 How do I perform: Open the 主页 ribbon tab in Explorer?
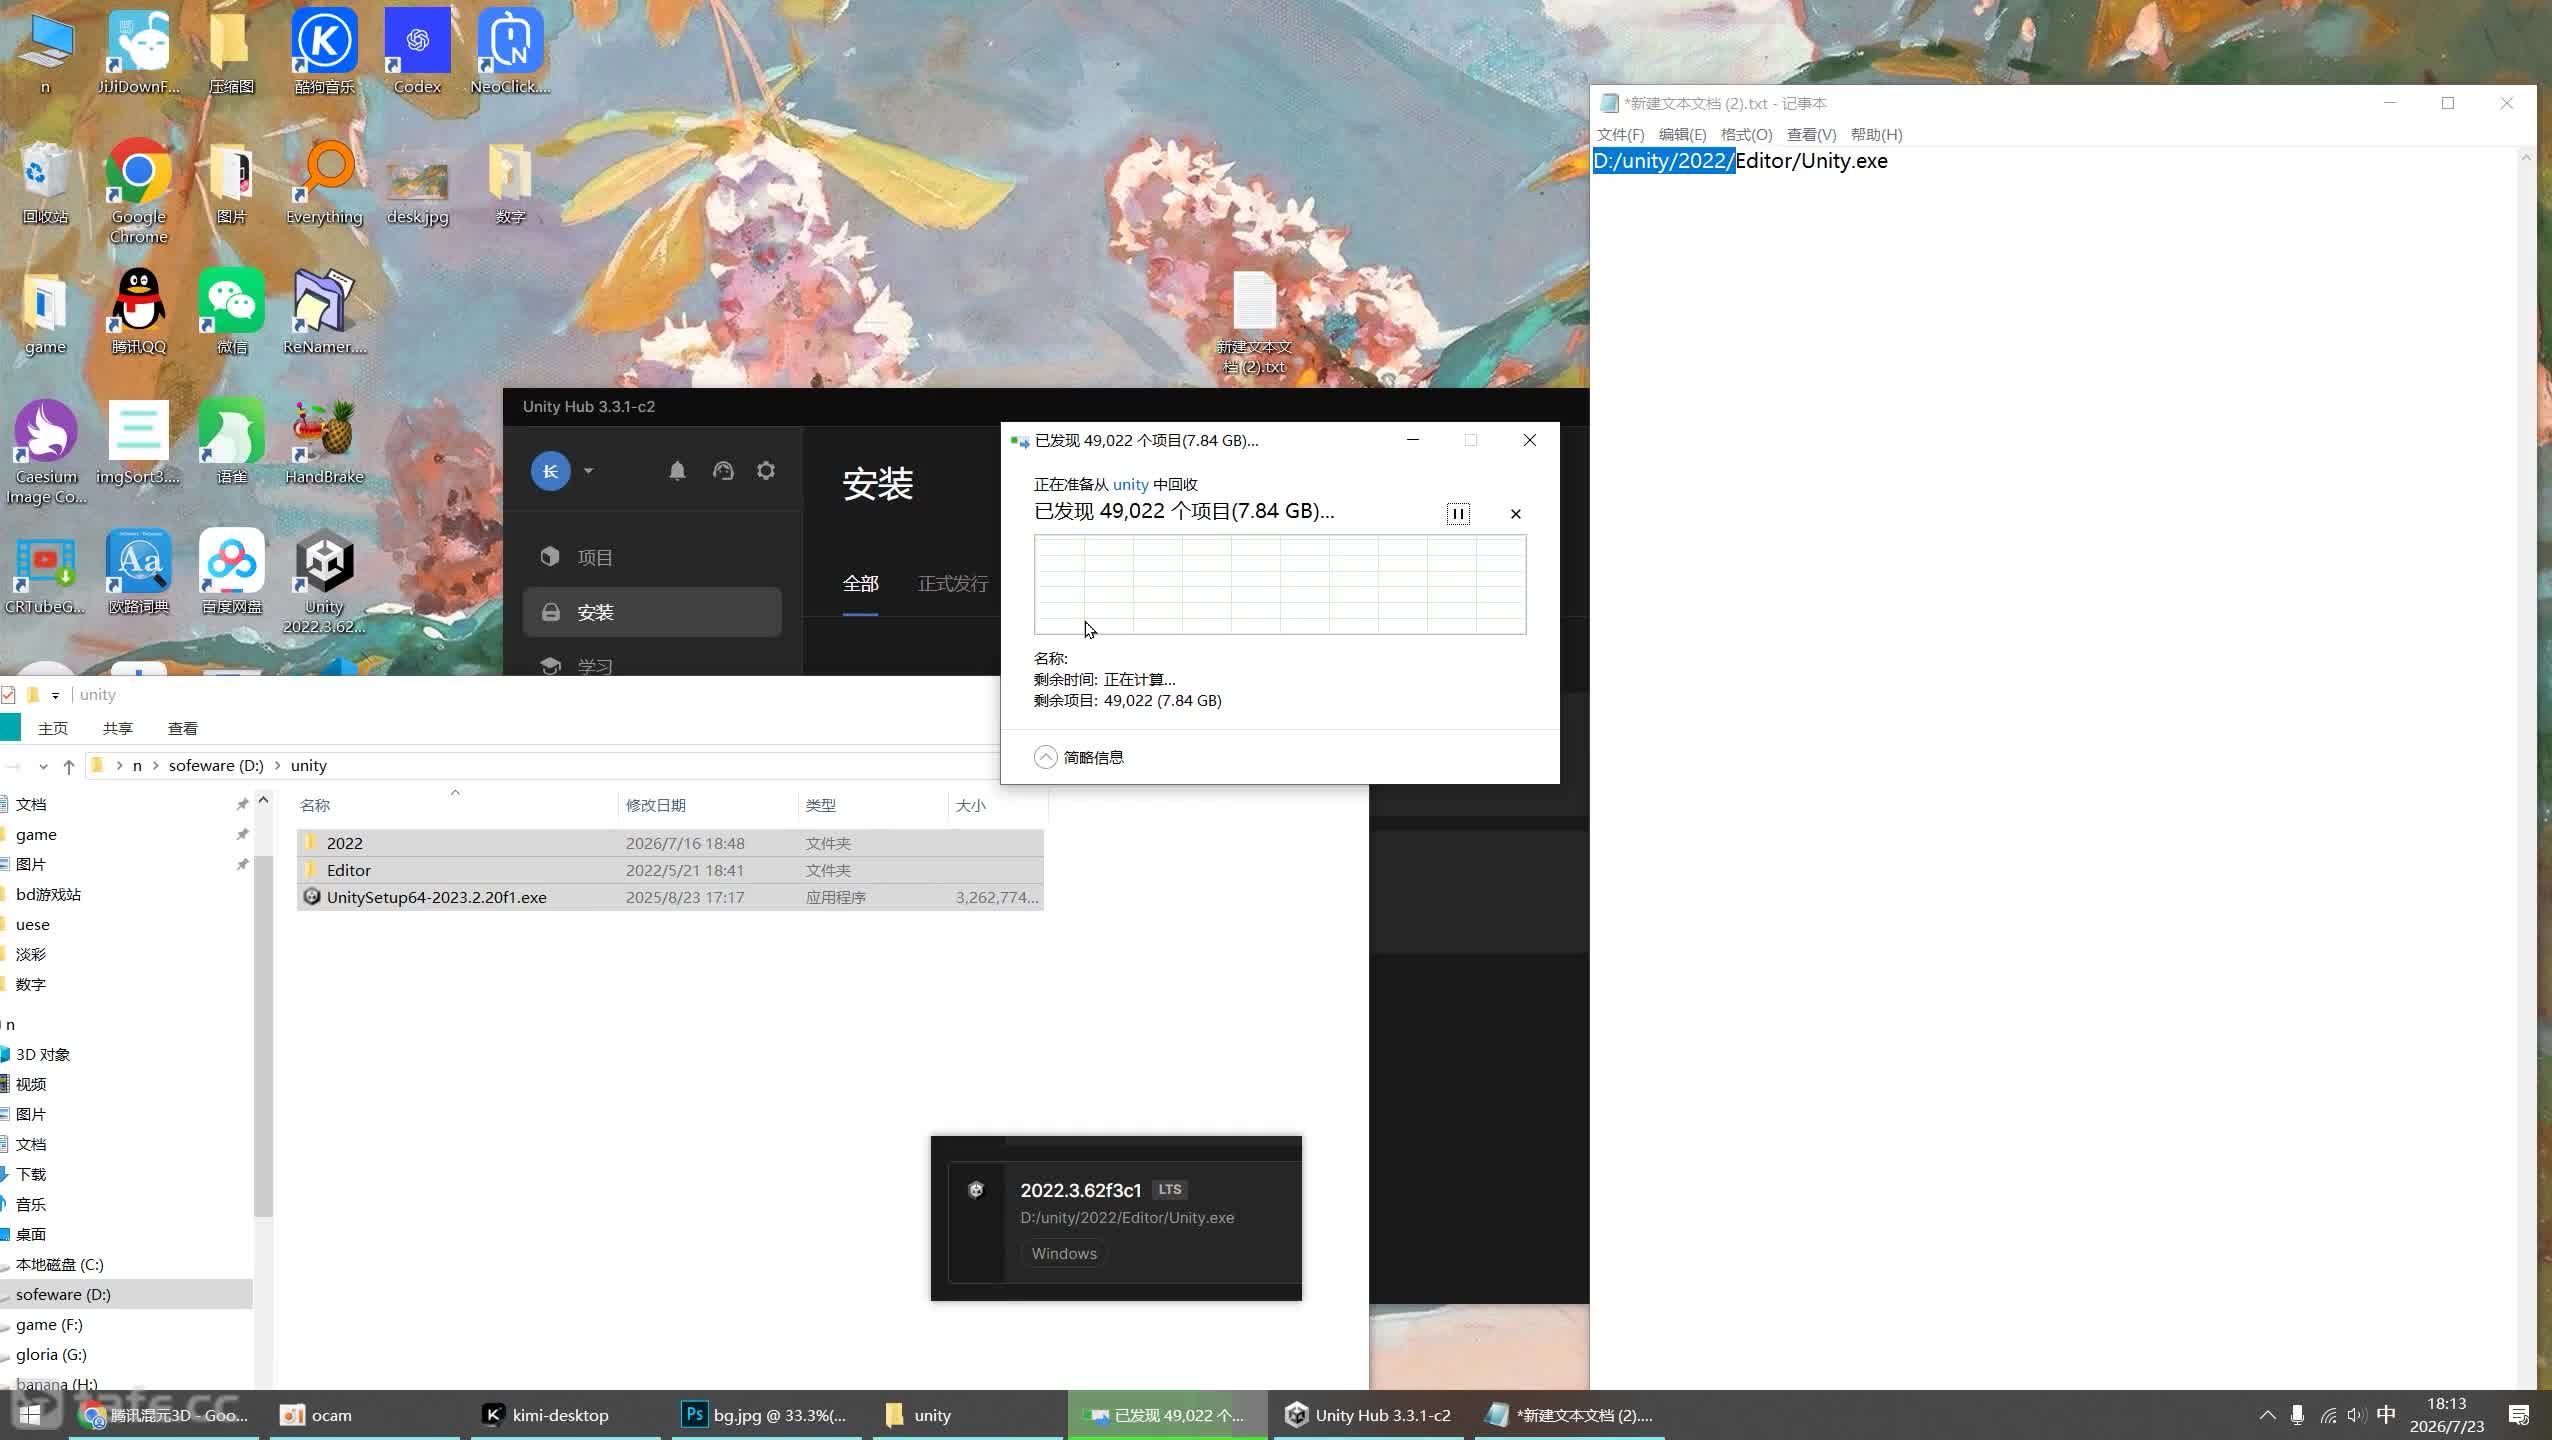(53, 728)
